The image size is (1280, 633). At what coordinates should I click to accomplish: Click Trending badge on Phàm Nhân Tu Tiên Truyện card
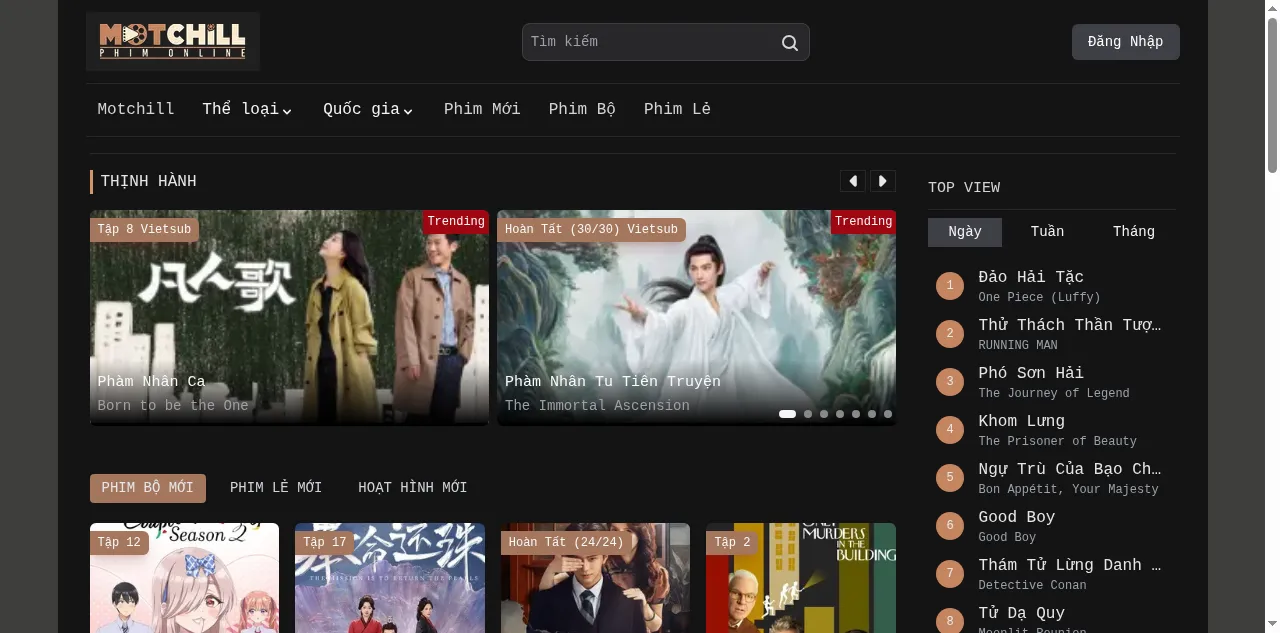point(863,221)
